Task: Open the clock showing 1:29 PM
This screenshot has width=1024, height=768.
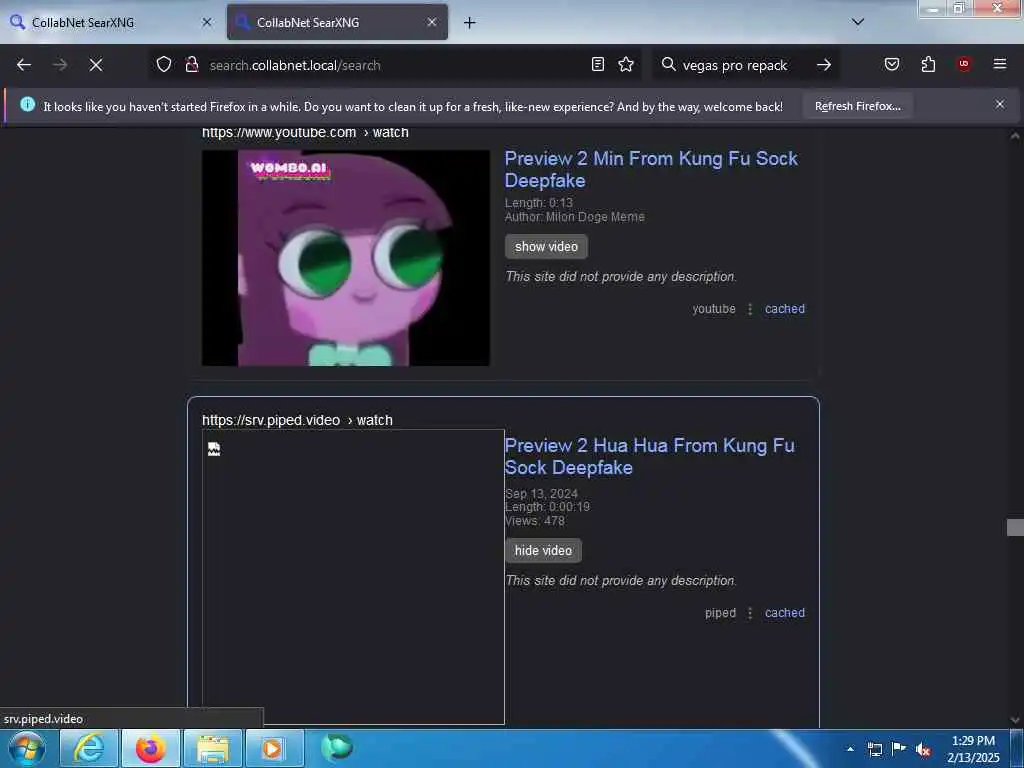Action: pyautogui.click(x=973, y=749)
